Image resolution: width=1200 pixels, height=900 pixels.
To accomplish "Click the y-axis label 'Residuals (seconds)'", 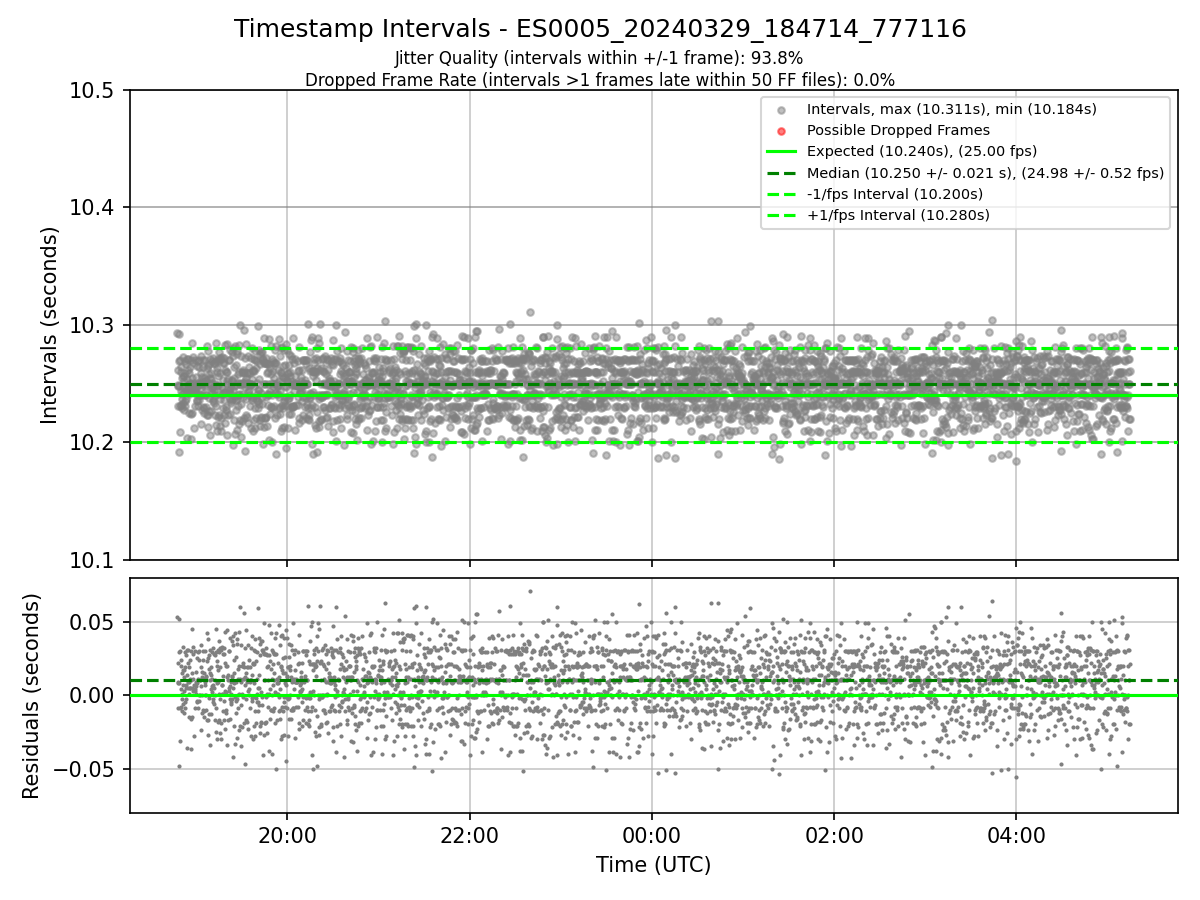I will (31, 696).
